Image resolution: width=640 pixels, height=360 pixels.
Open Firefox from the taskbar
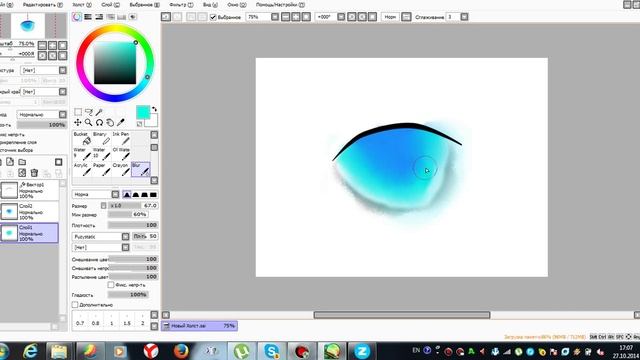click(x=181, y=351)
